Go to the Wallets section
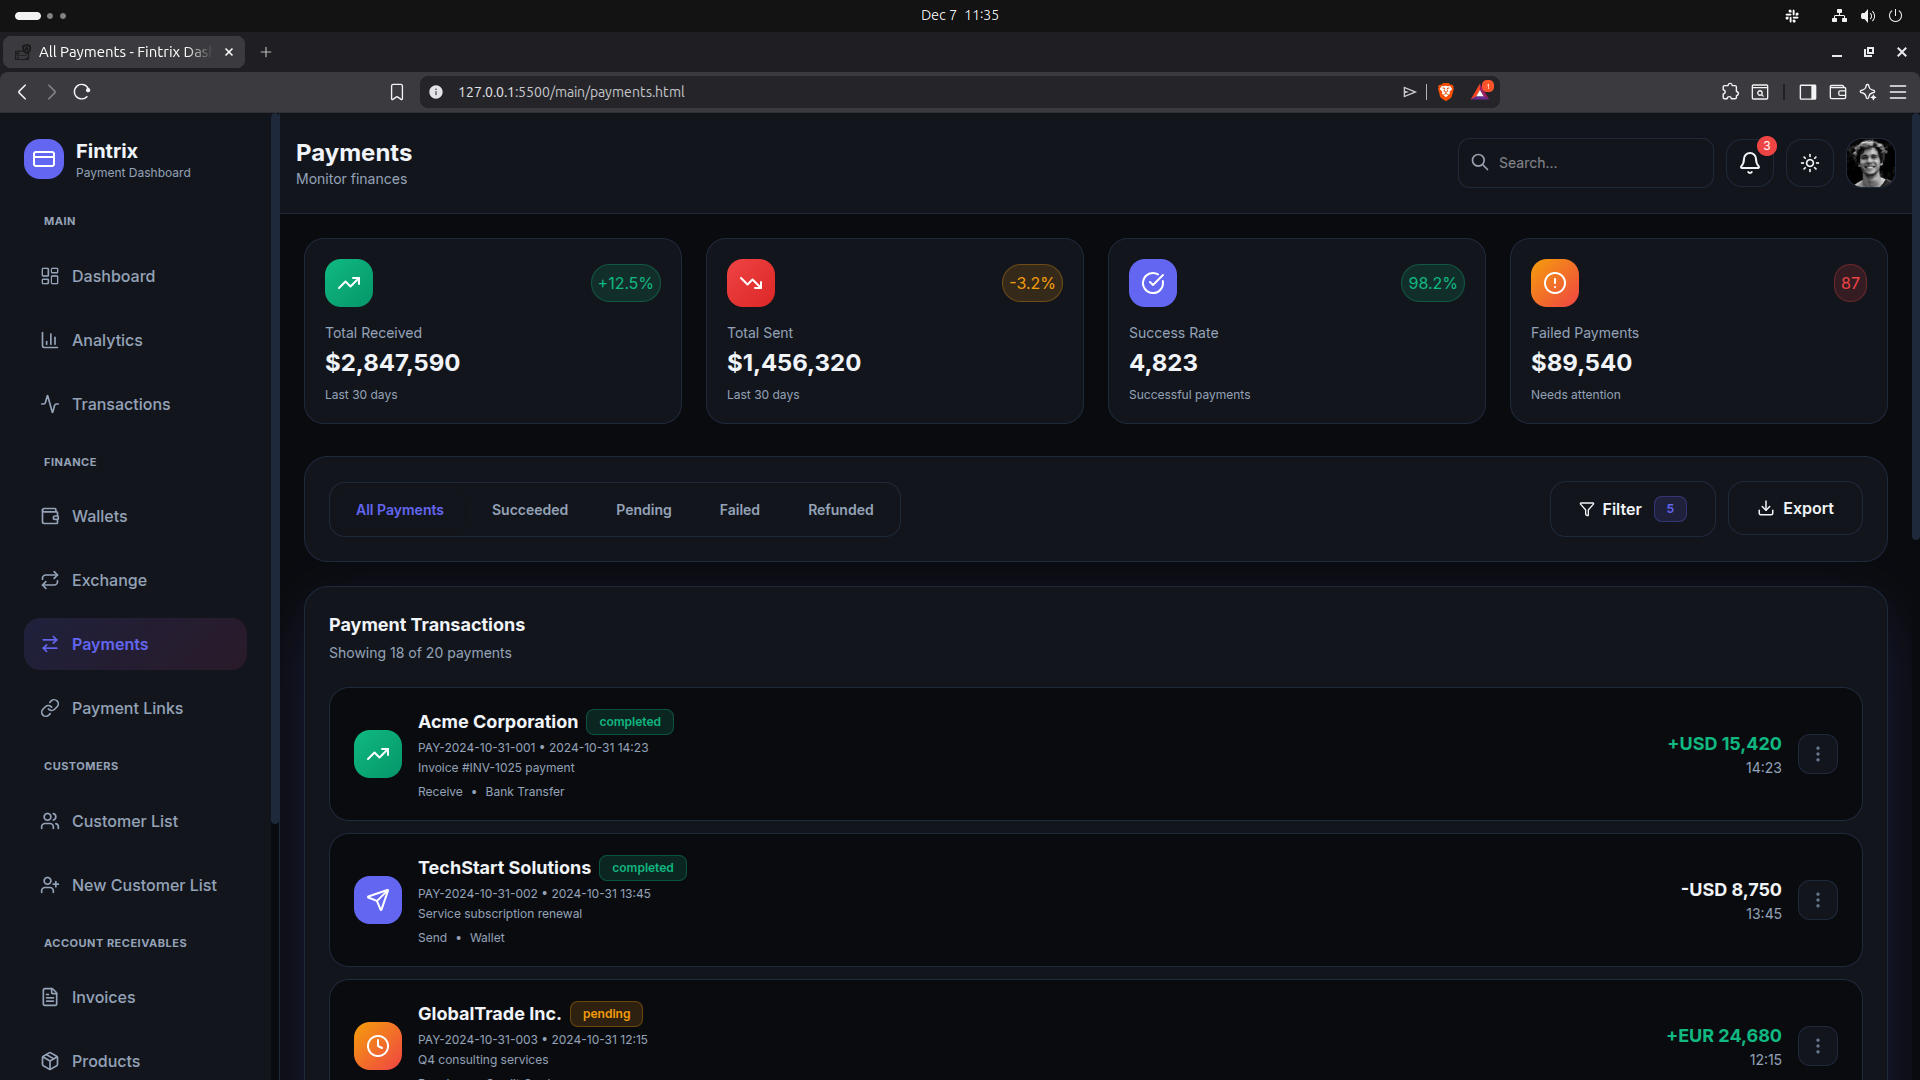This screenshot has width=1920, height=1080. 100,516
